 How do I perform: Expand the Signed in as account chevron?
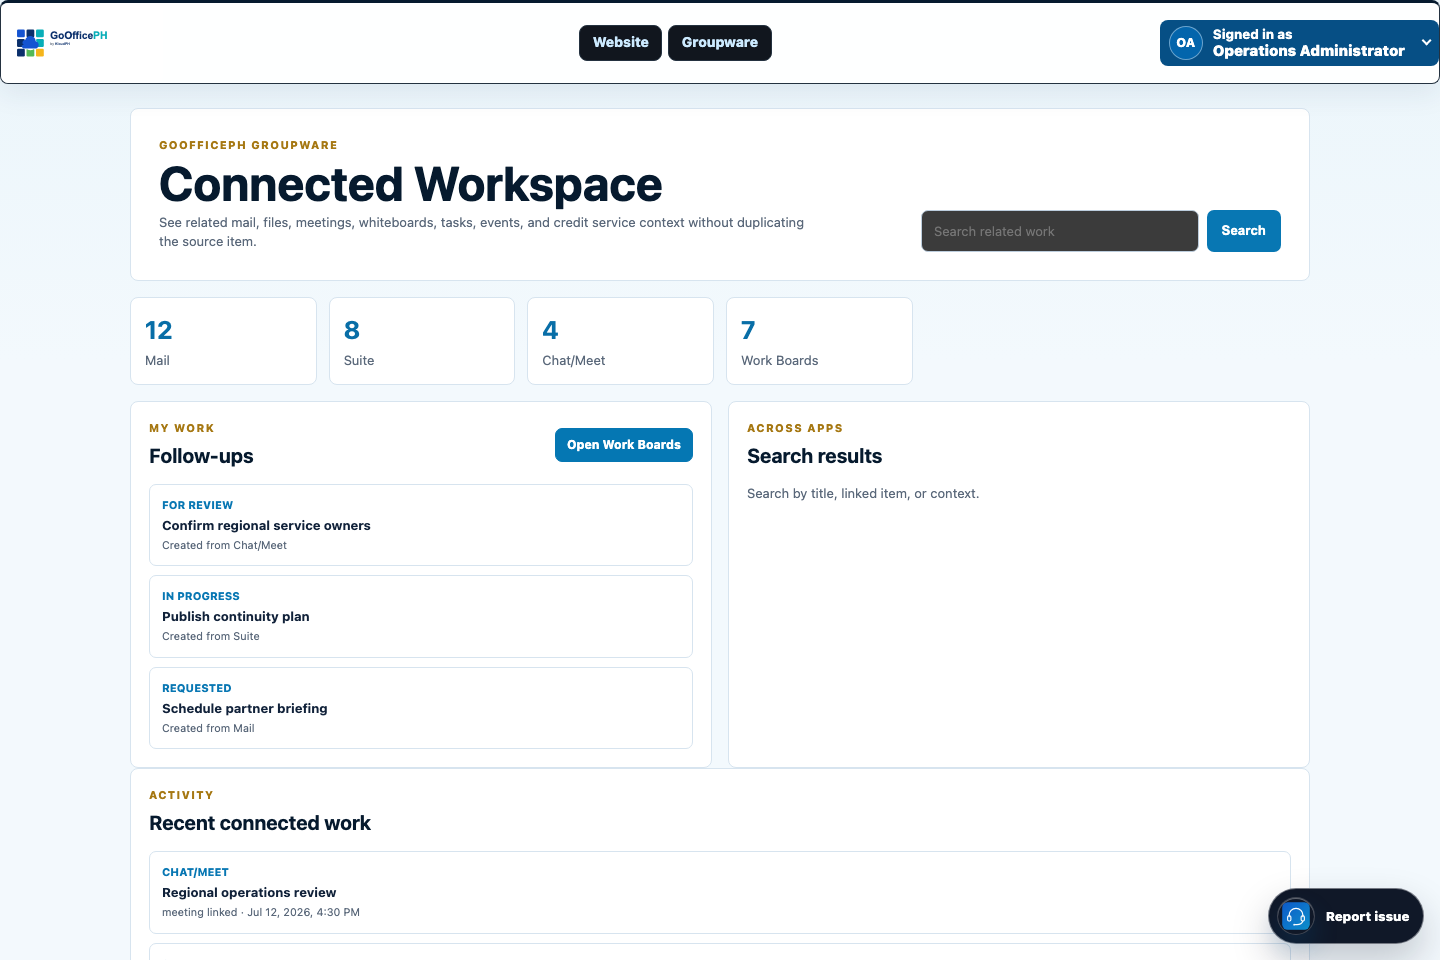click(1426, 43)
